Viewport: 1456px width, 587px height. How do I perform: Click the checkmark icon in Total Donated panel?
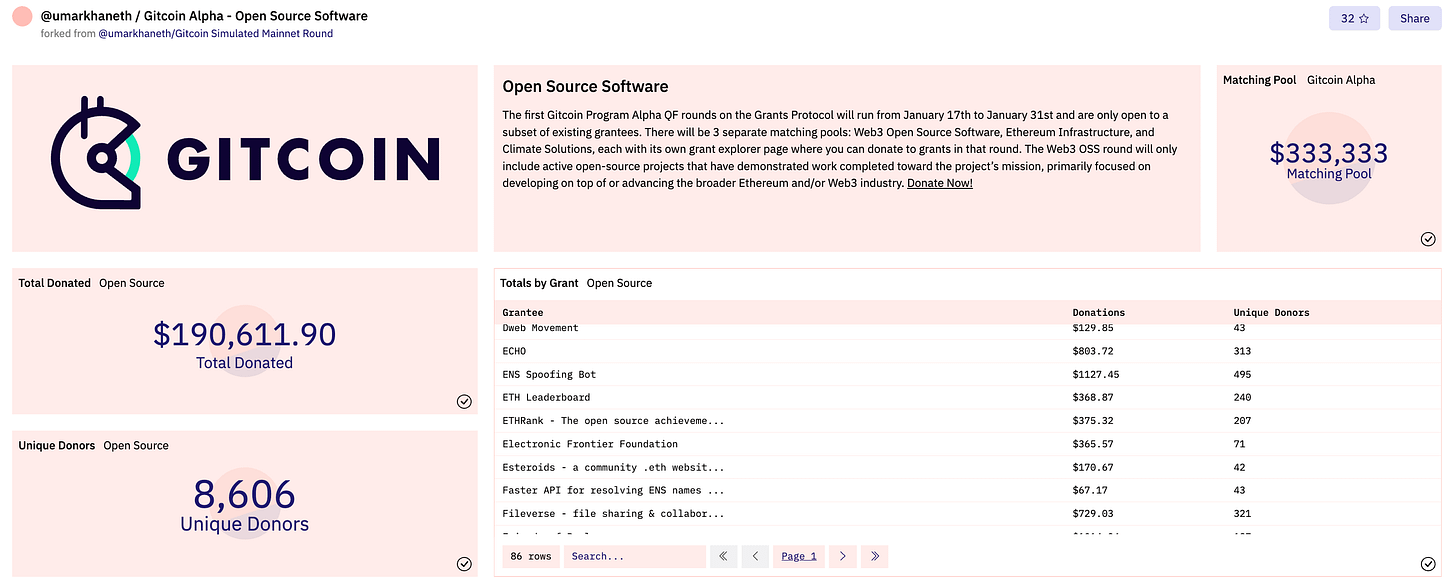[x=464, y=401]
